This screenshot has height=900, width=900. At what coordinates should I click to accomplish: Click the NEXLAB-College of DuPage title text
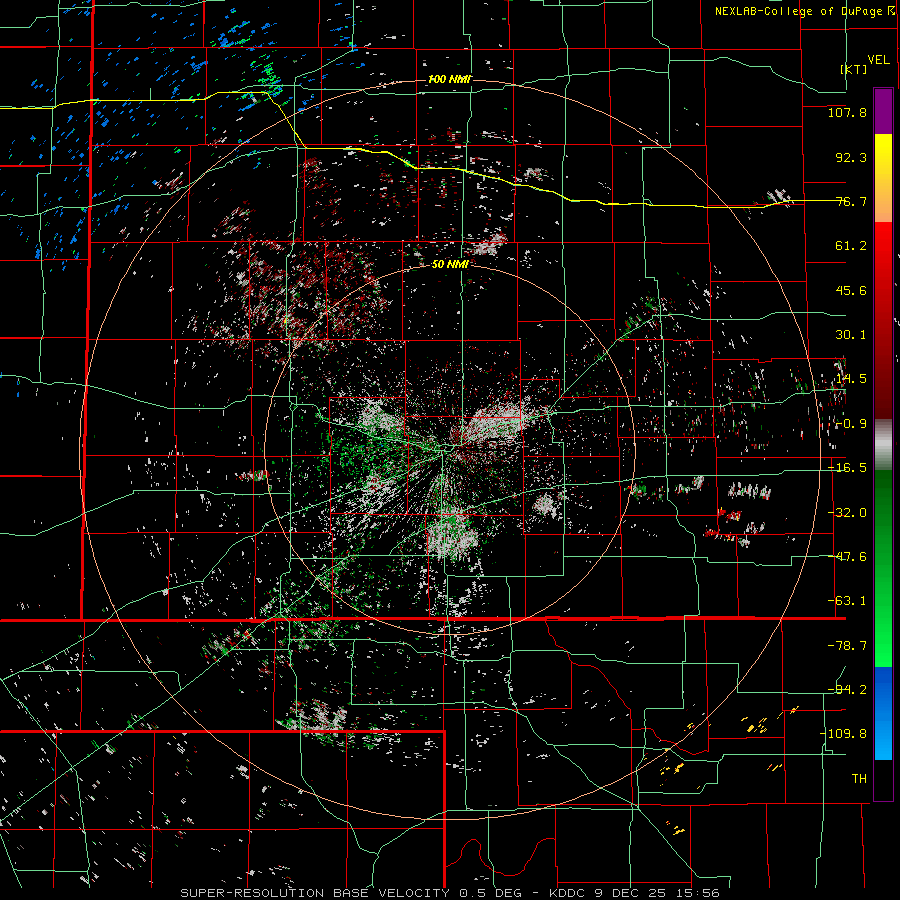(x=799, y=11)
